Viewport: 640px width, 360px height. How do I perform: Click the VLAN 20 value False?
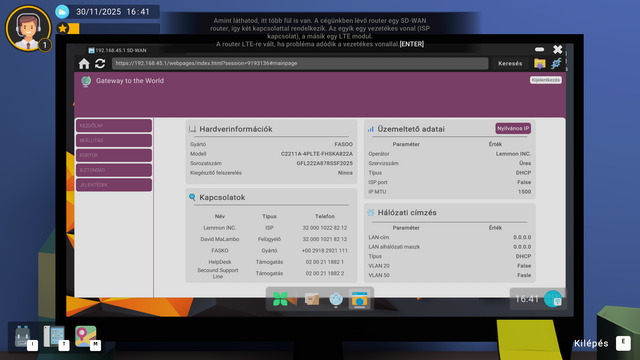pos(524,266)
